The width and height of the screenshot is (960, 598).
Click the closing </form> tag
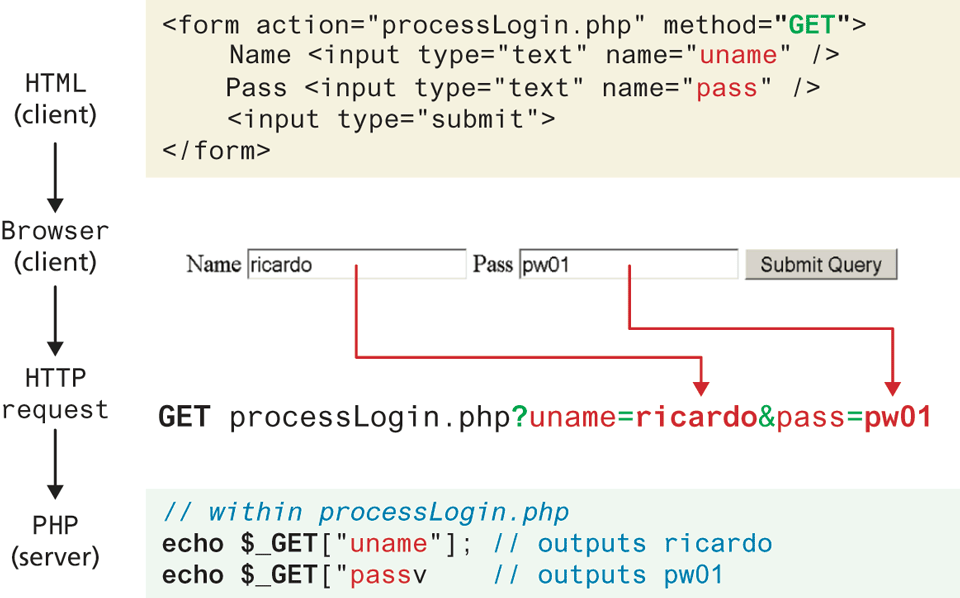[x=215, y=152]
